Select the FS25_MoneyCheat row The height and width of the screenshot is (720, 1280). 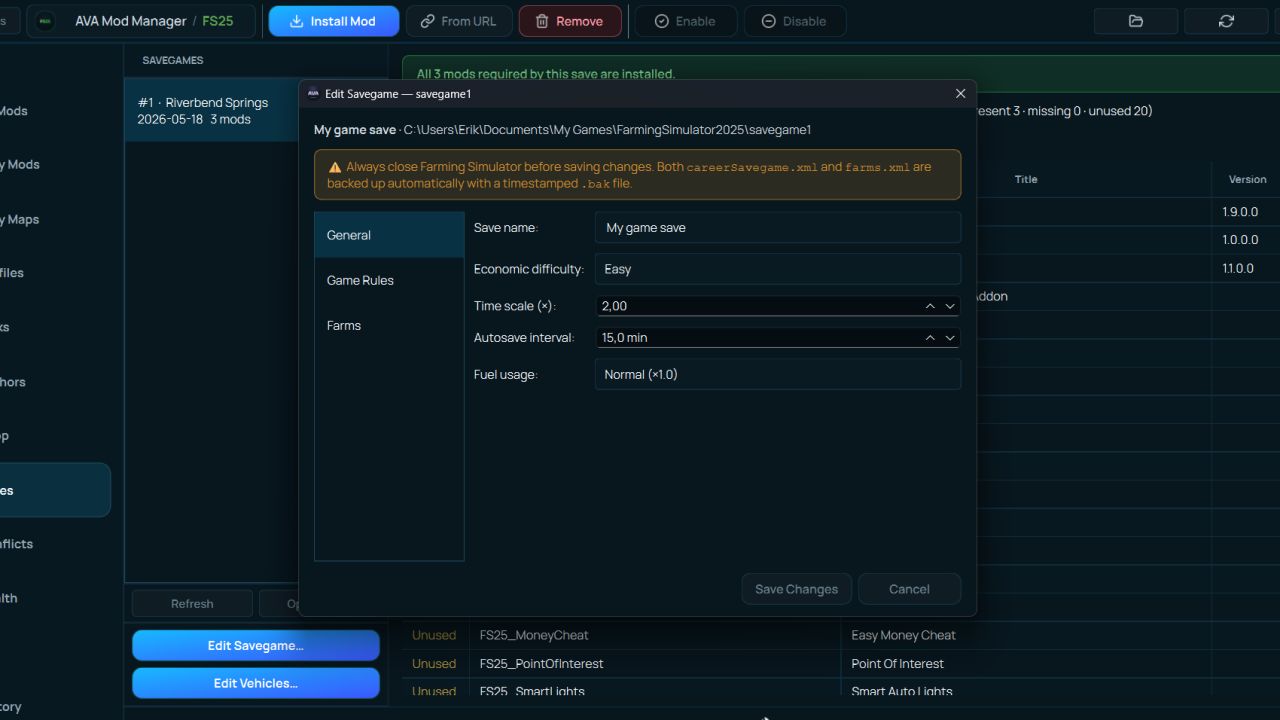pos(840,635)
